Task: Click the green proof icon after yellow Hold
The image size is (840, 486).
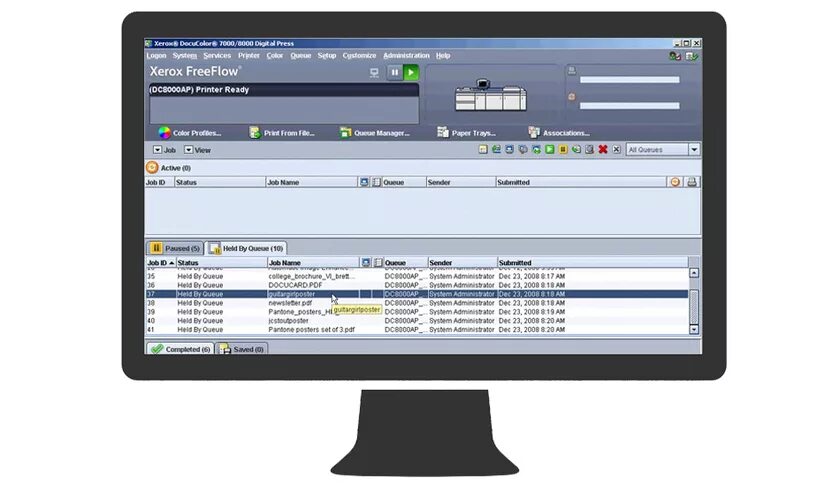Action: point(576,149)
